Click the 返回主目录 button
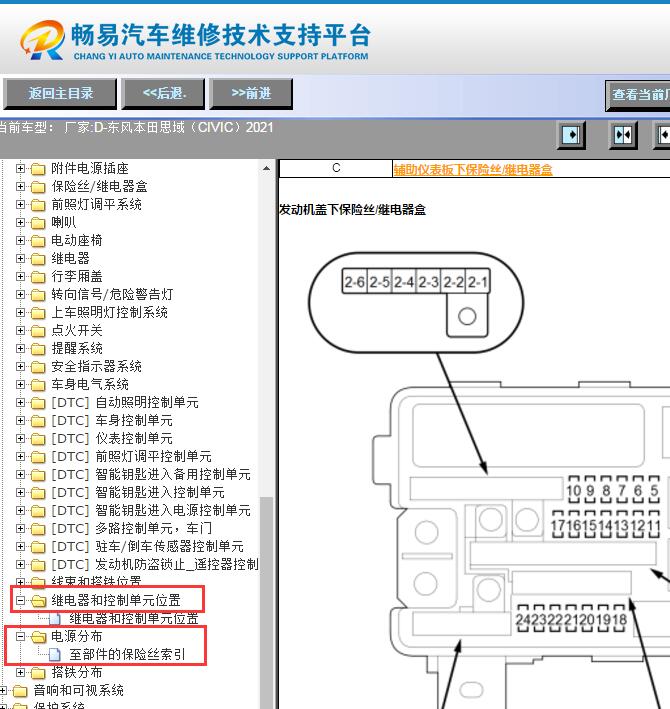 click(x=60, y=94)
